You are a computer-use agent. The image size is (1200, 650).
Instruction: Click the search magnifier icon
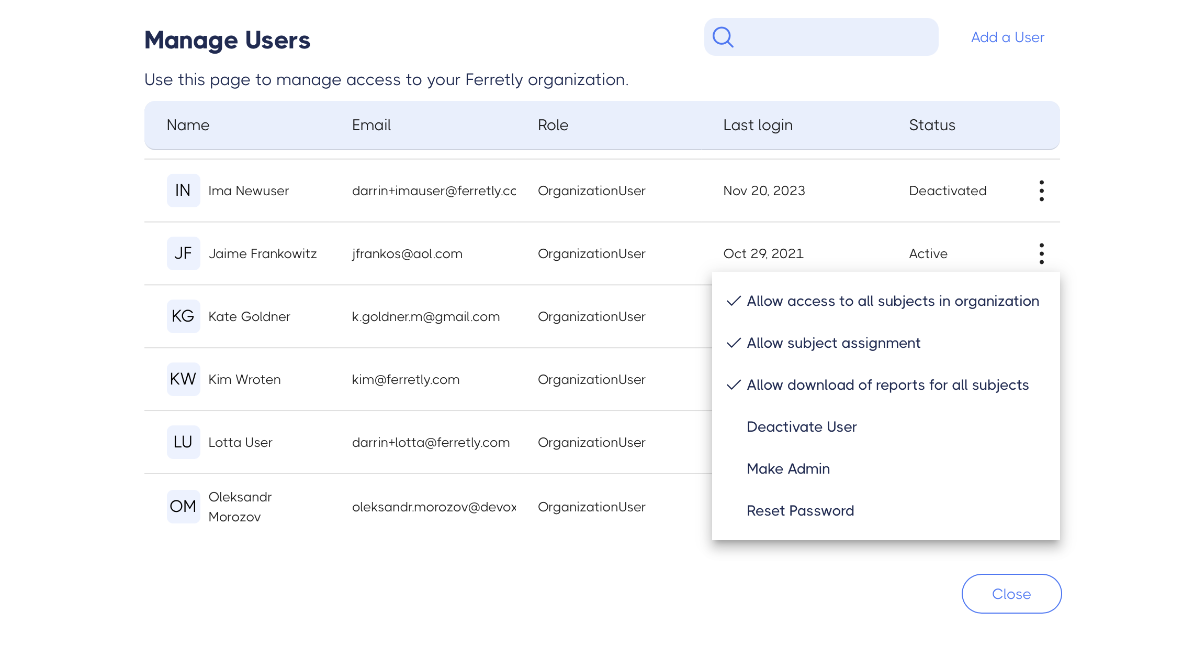click(x=723, y=38)
